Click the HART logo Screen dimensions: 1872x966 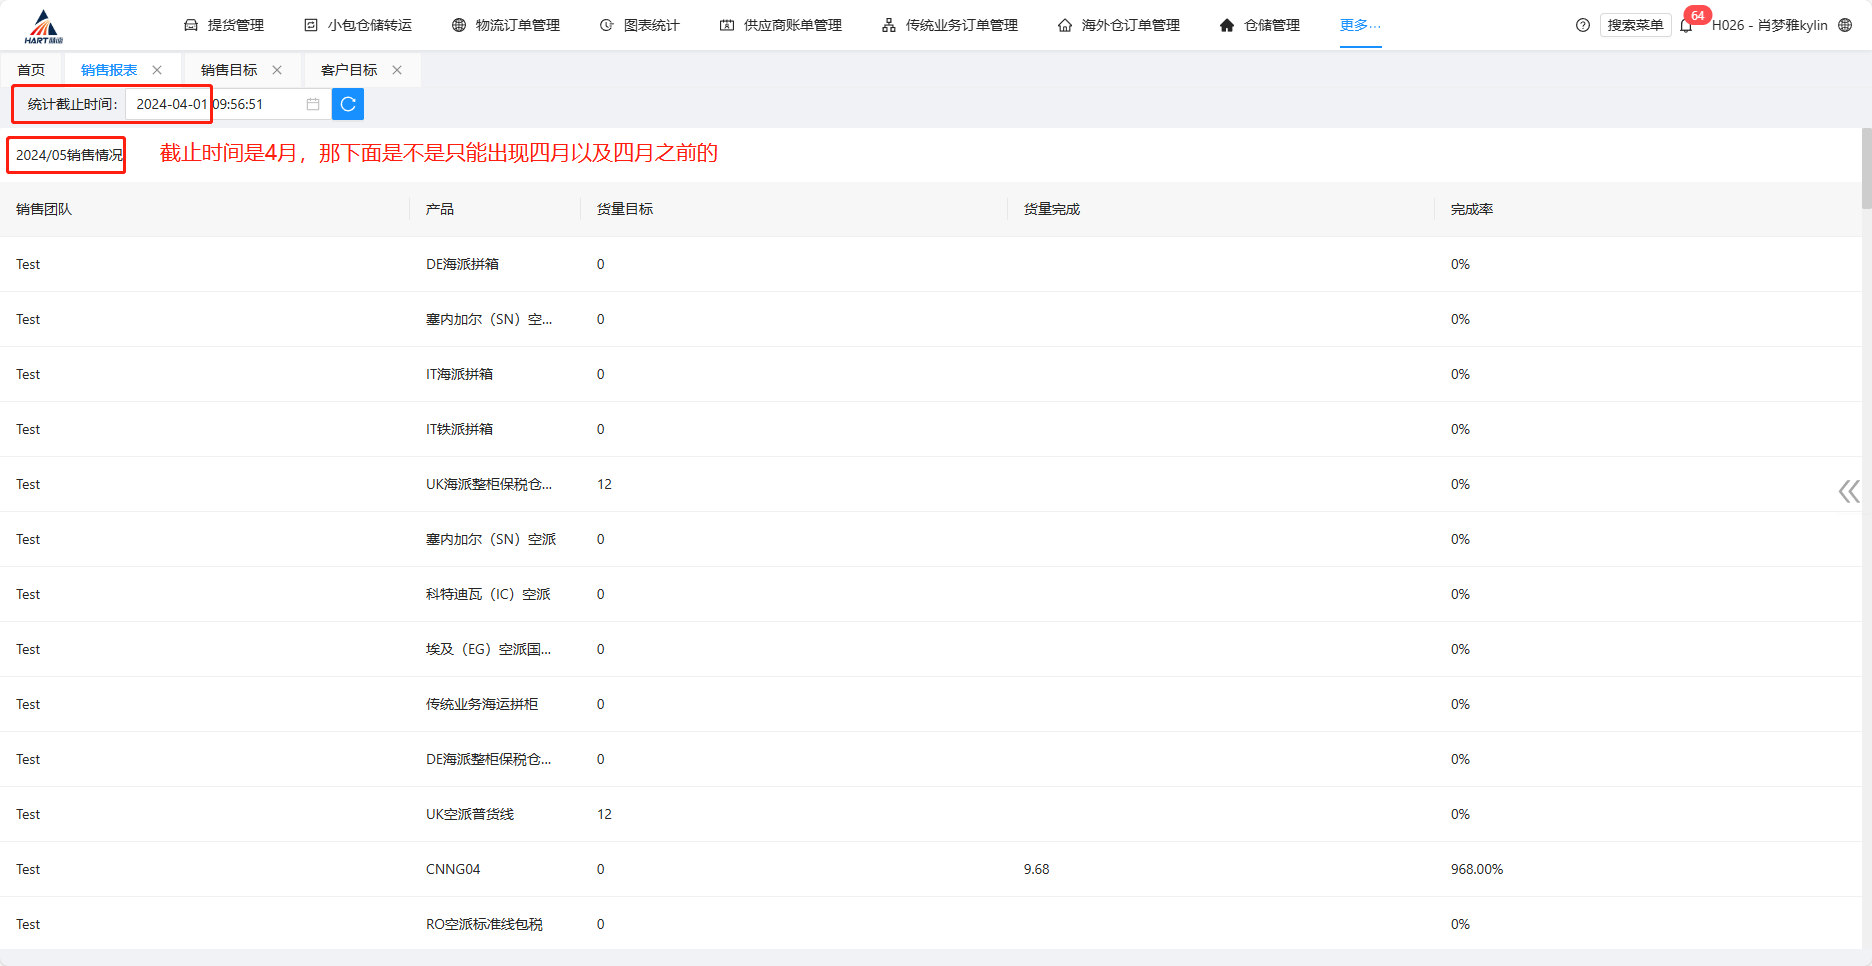pyautogui.click(x=43, y=26)
